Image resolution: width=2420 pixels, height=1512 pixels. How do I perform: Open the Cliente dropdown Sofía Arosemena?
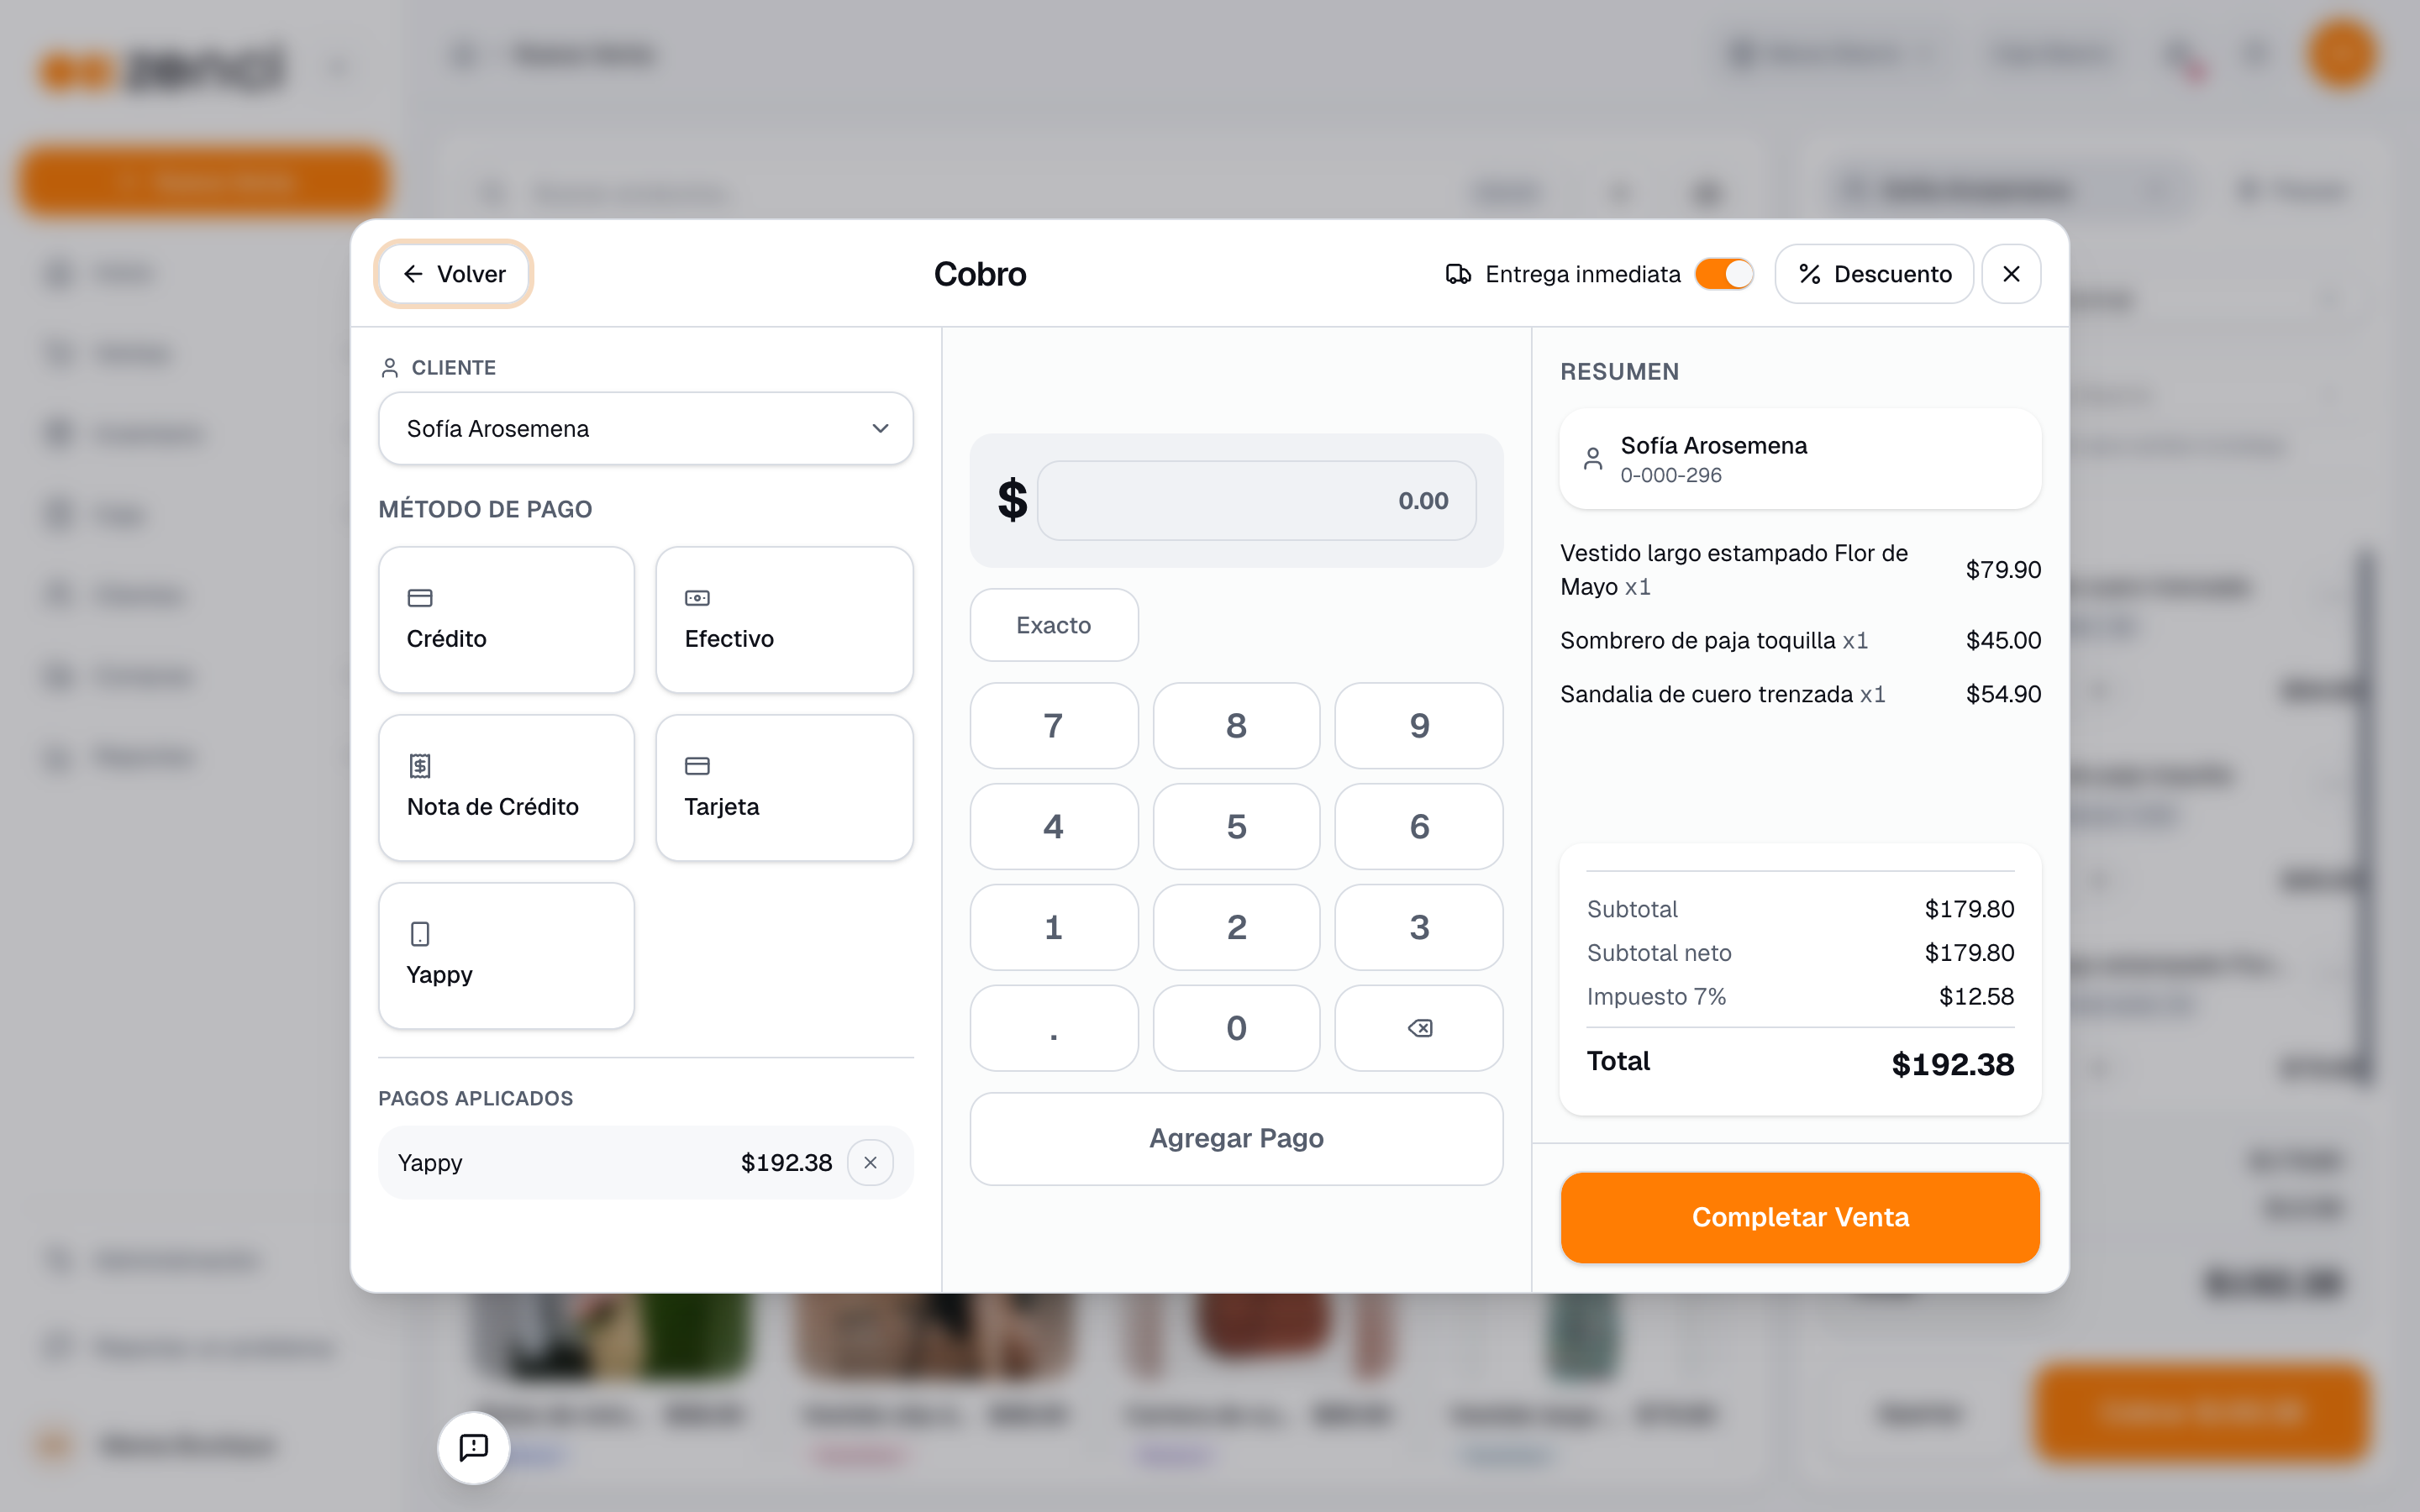[x=645, y=428]
